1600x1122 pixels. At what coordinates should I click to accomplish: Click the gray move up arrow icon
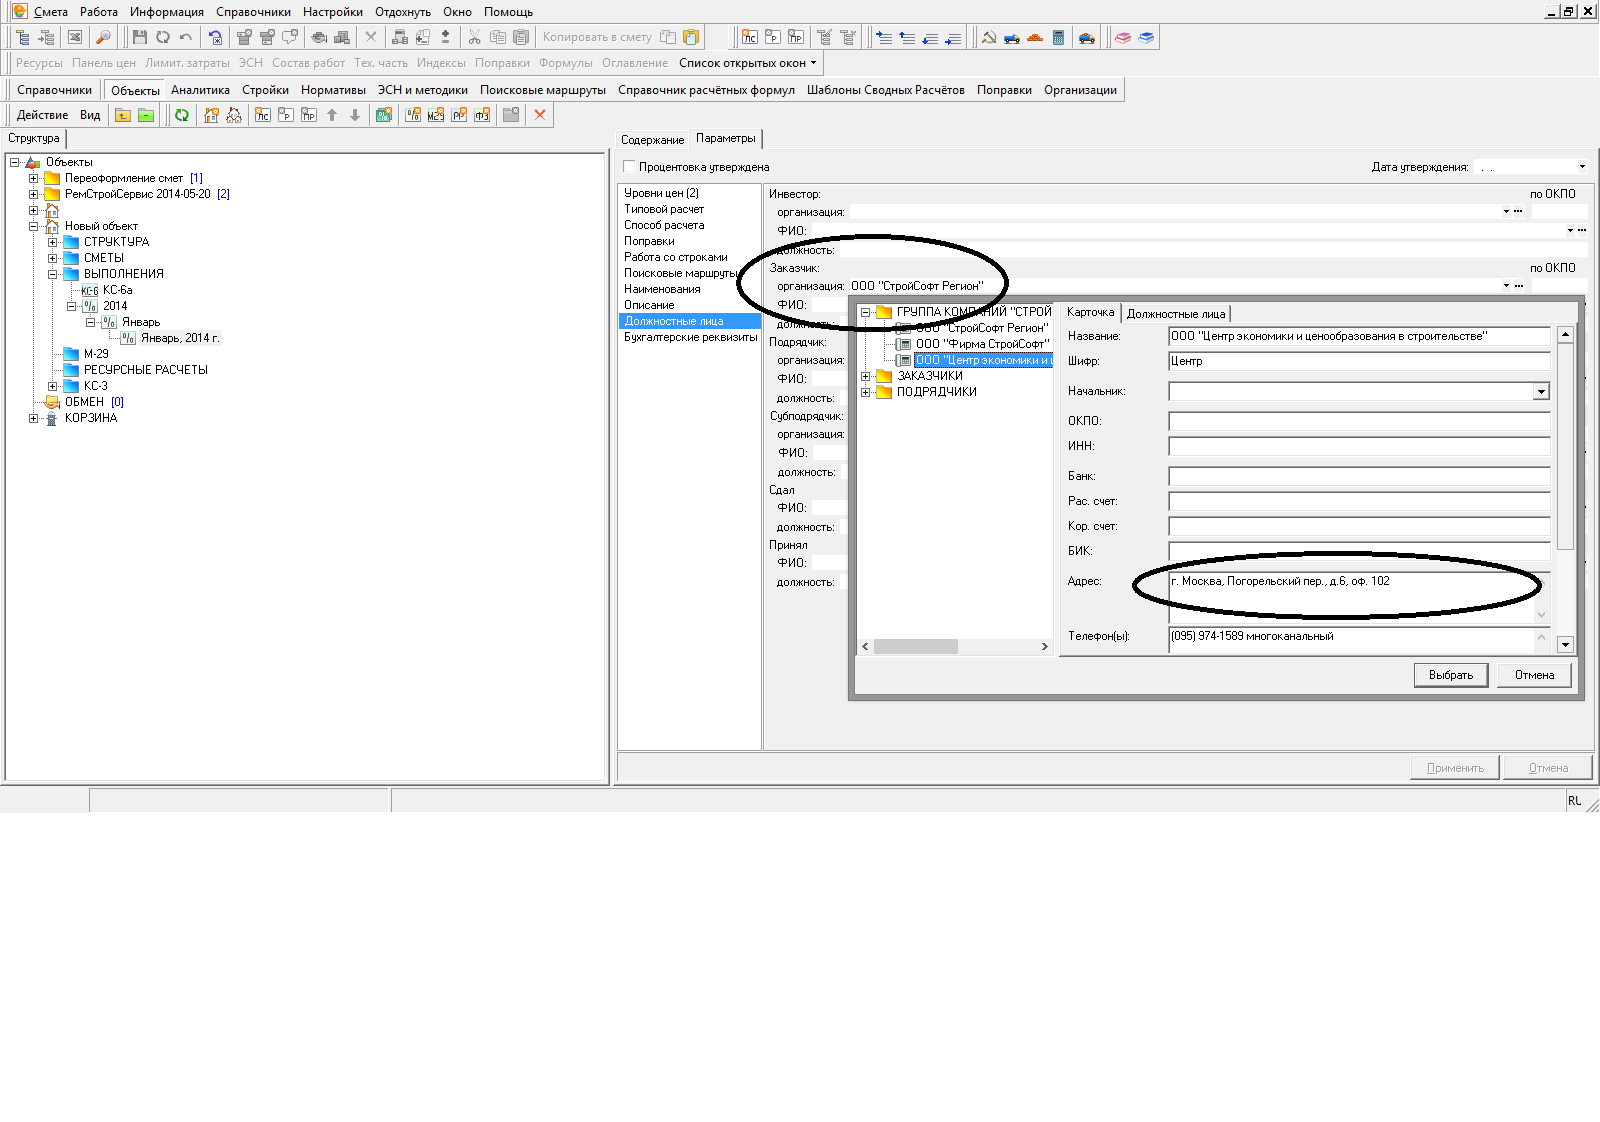332,115
